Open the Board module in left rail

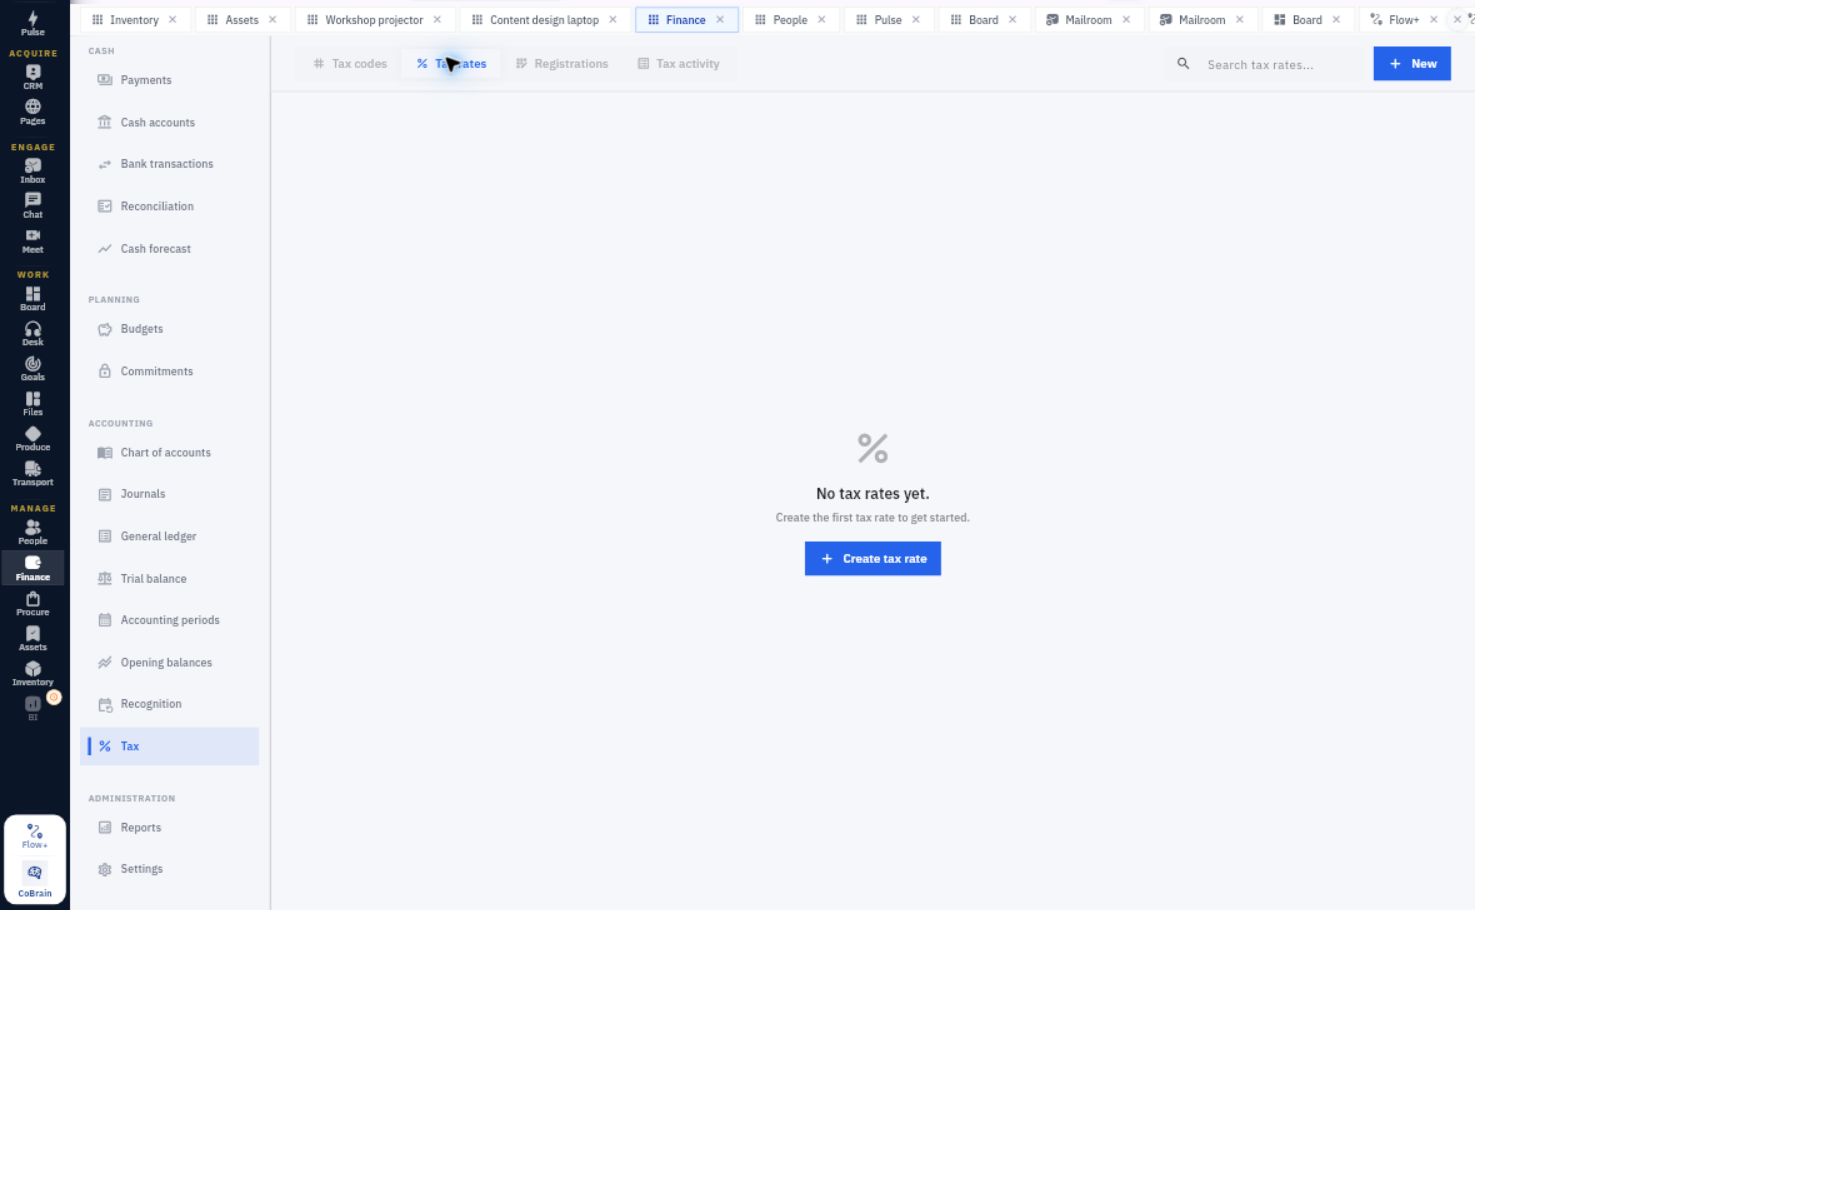(x=33, y=298)
